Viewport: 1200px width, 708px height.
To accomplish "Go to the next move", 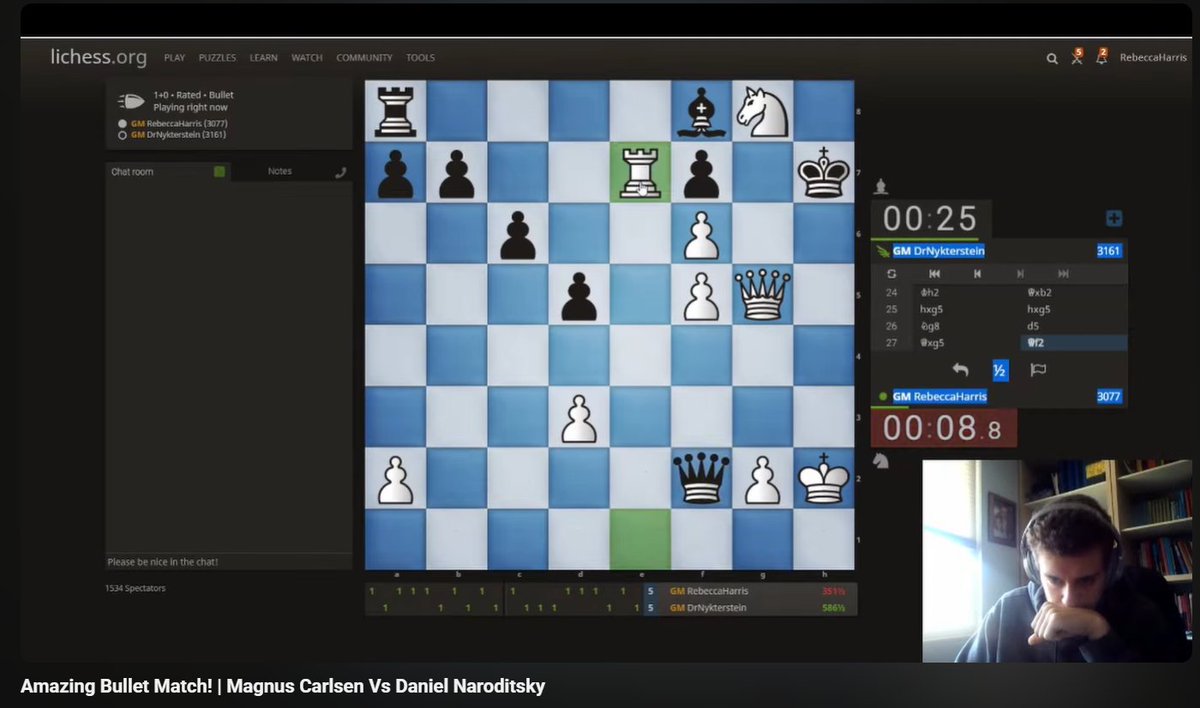I will pos(1020,273).
